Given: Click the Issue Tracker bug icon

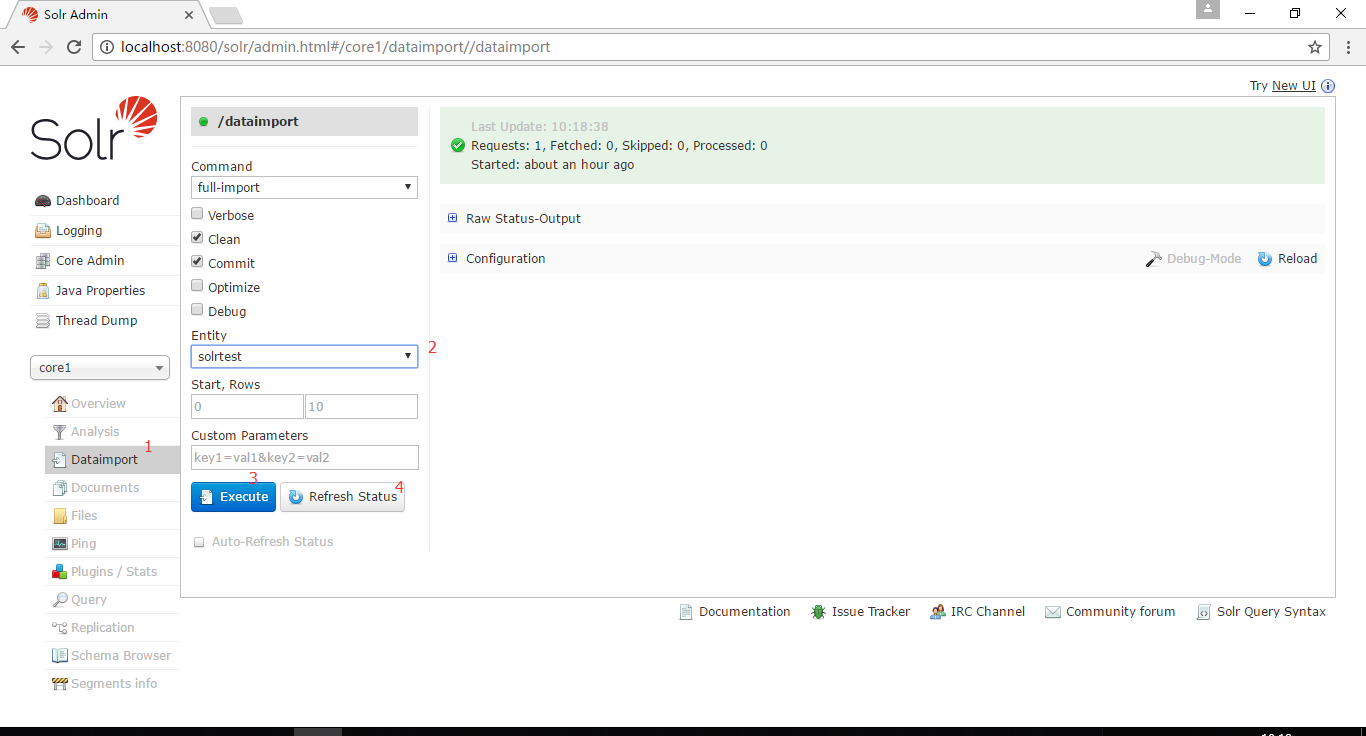Looking at the screenshot, I should click(819, 612).
